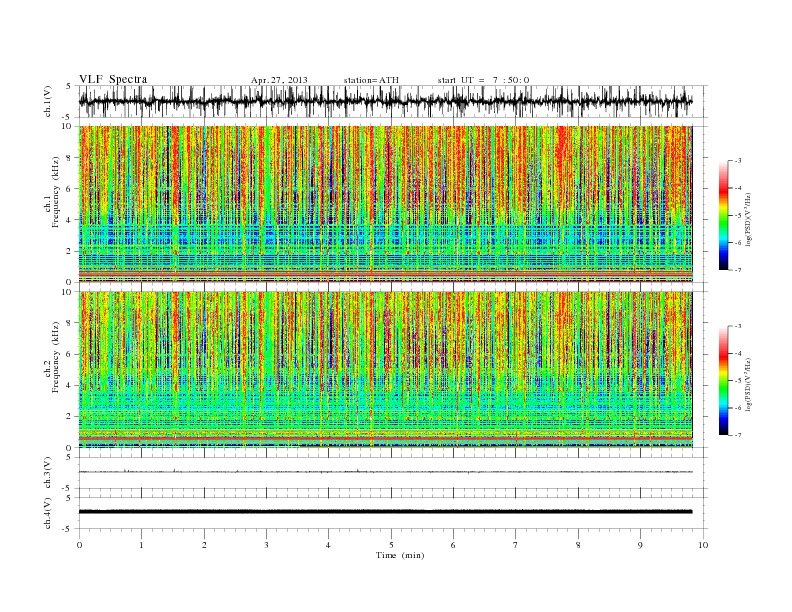792x612 pixels.
Task: Click the thick ch.4 voltage waveform band
Action: [385, 512]
